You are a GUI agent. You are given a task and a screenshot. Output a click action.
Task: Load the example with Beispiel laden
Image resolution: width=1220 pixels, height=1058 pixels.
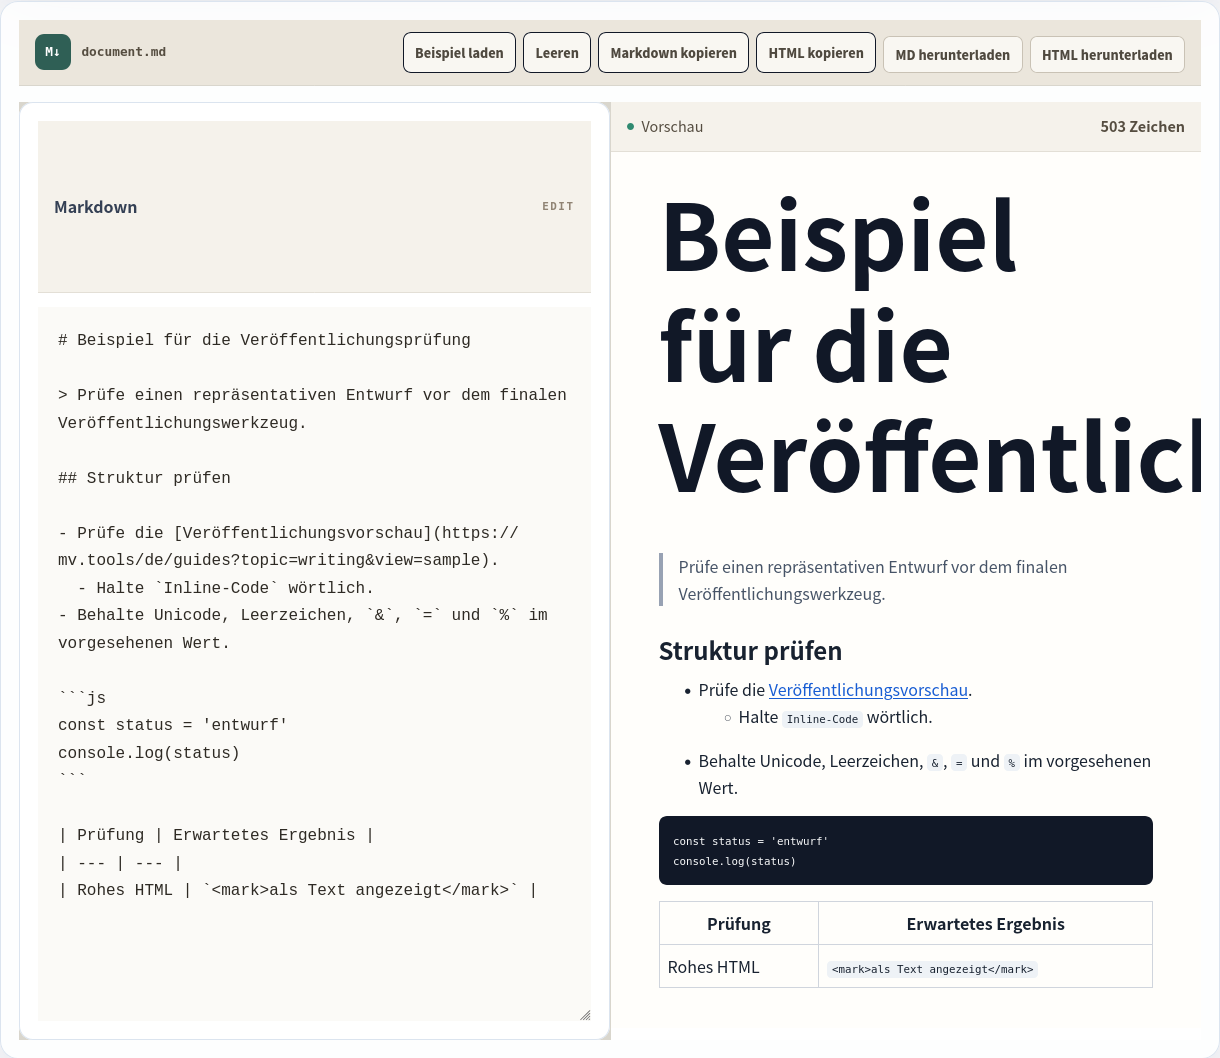(459, 53)
